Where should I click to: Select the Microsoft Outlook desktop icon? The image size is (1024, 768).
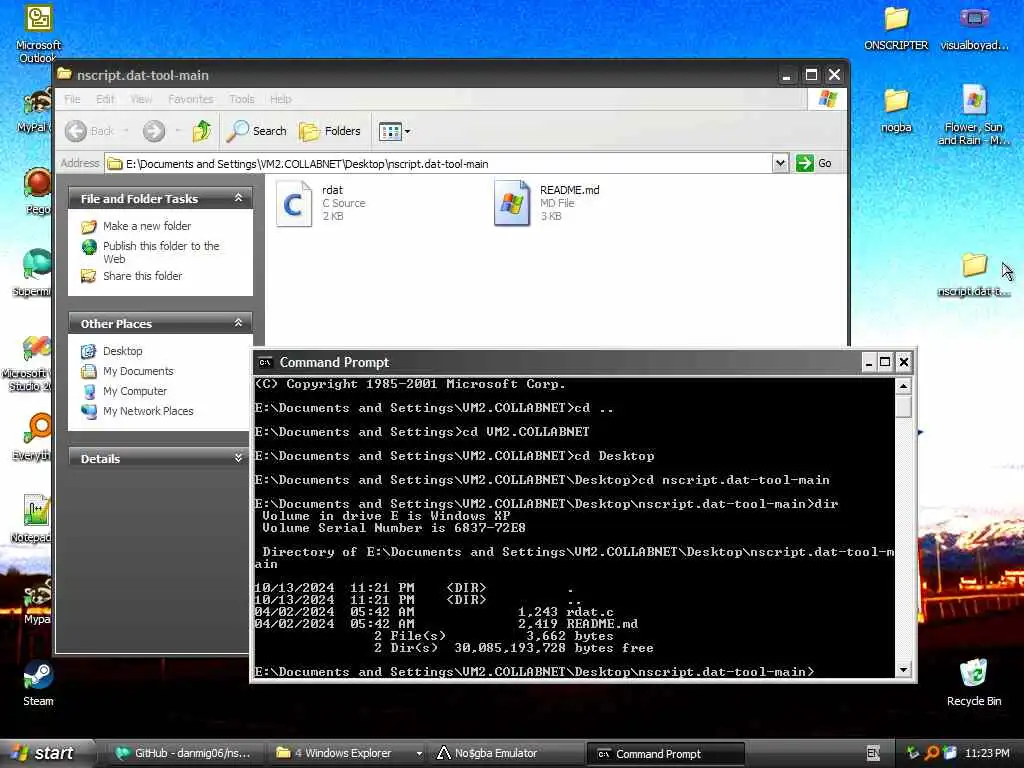click(x=38, y=34)
